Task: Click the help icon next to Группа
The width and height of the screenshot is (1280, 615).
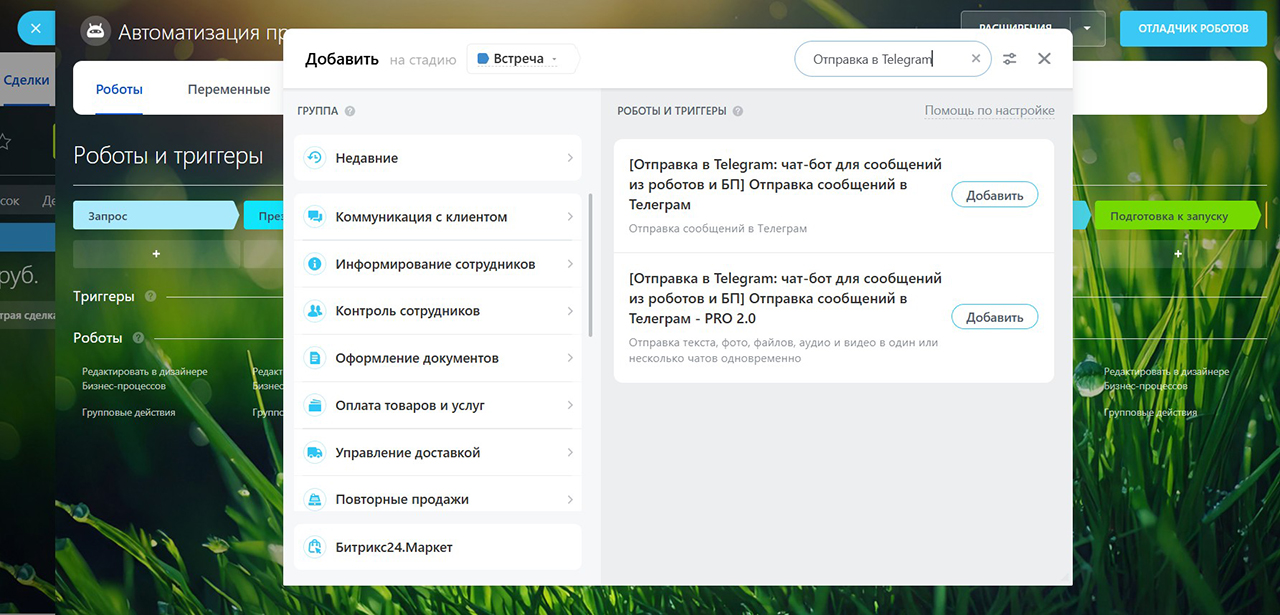Action: (x=350, y=112)
